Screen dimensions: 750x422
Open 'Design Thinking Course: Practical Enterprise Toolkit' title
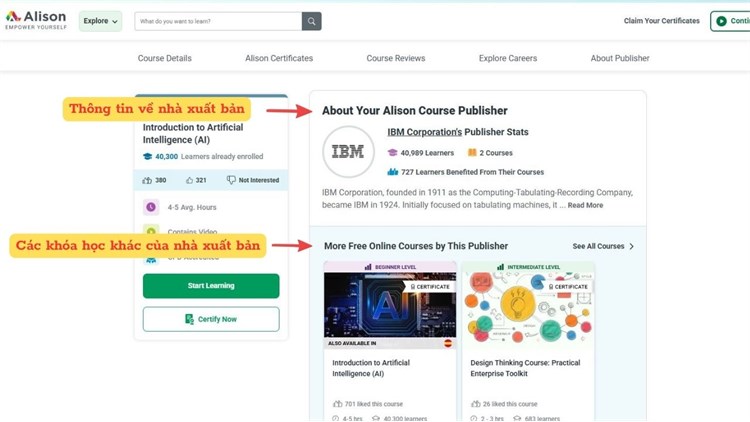click(525, 368)
